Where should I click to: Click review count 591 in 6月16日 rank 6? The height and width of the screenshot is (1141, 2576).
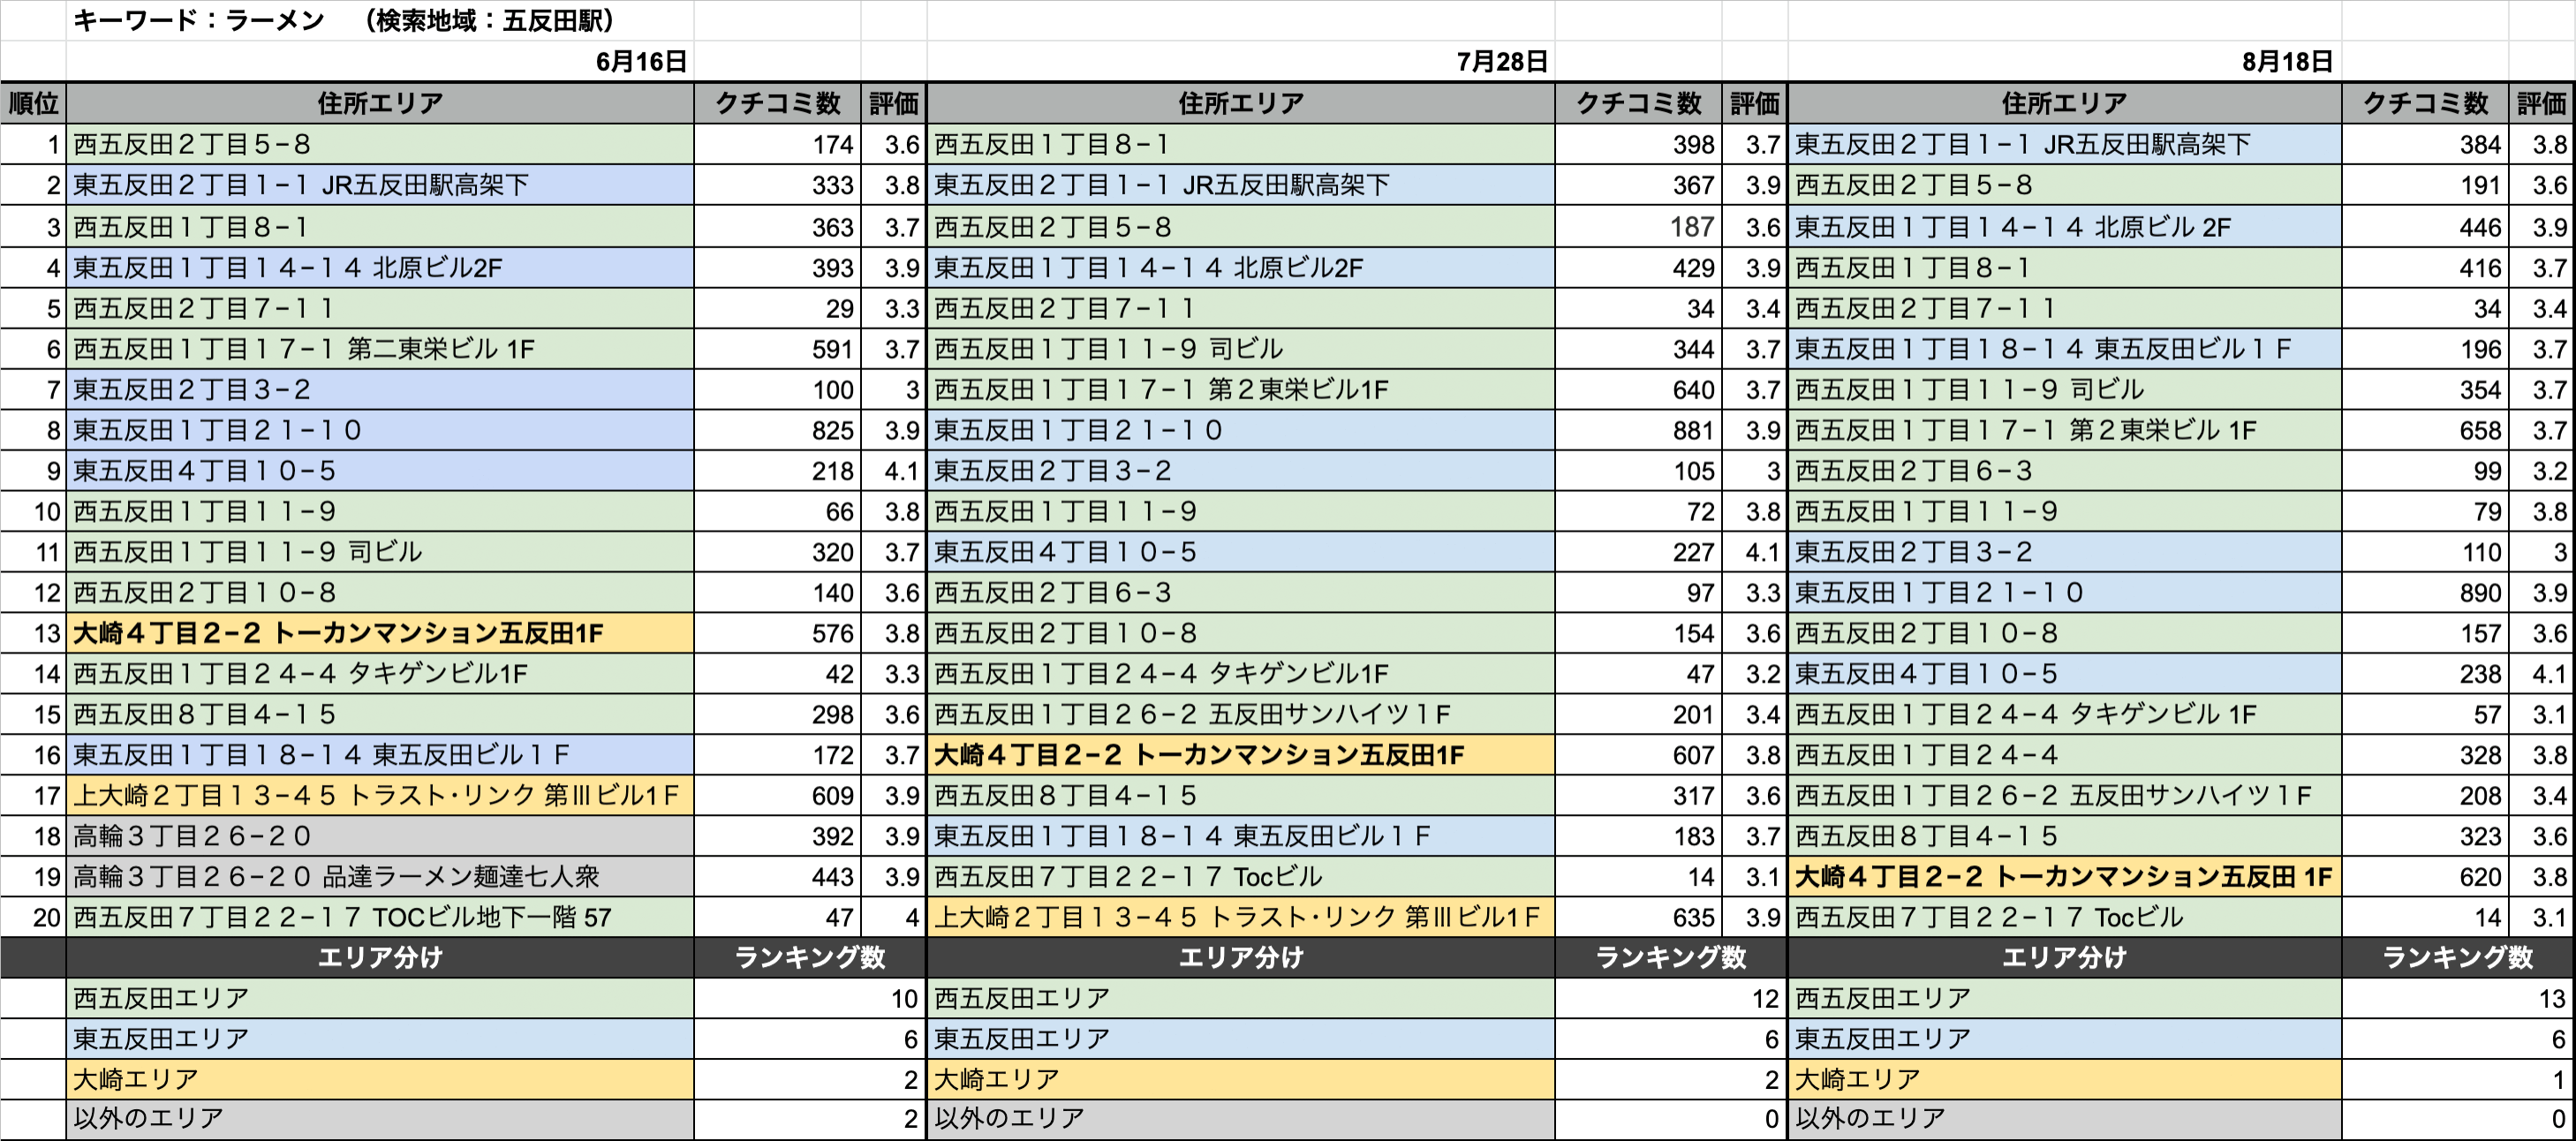click(777, 349)
